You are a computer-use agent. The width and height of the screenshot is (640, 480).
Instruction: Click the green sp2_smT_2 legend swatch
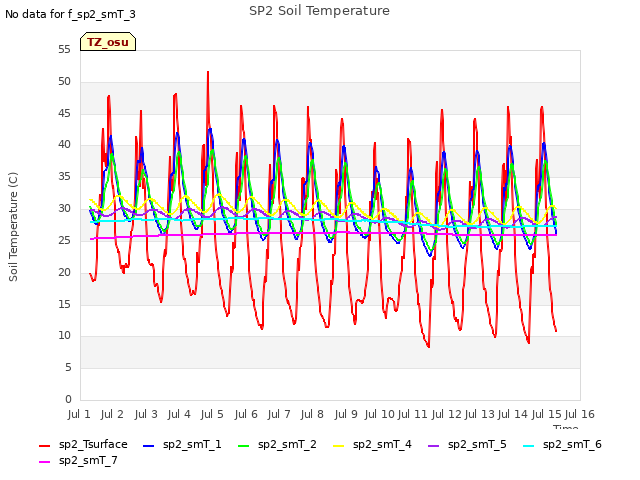tap(243, 446)
